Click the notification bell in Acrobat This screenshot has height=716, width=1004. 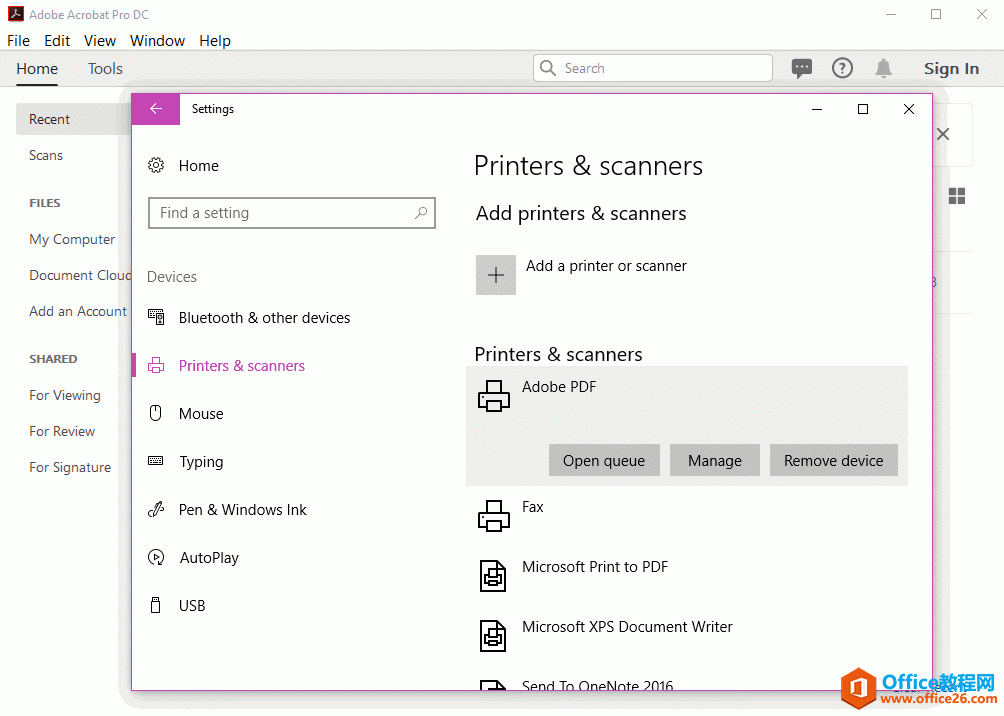click(883, 68)
